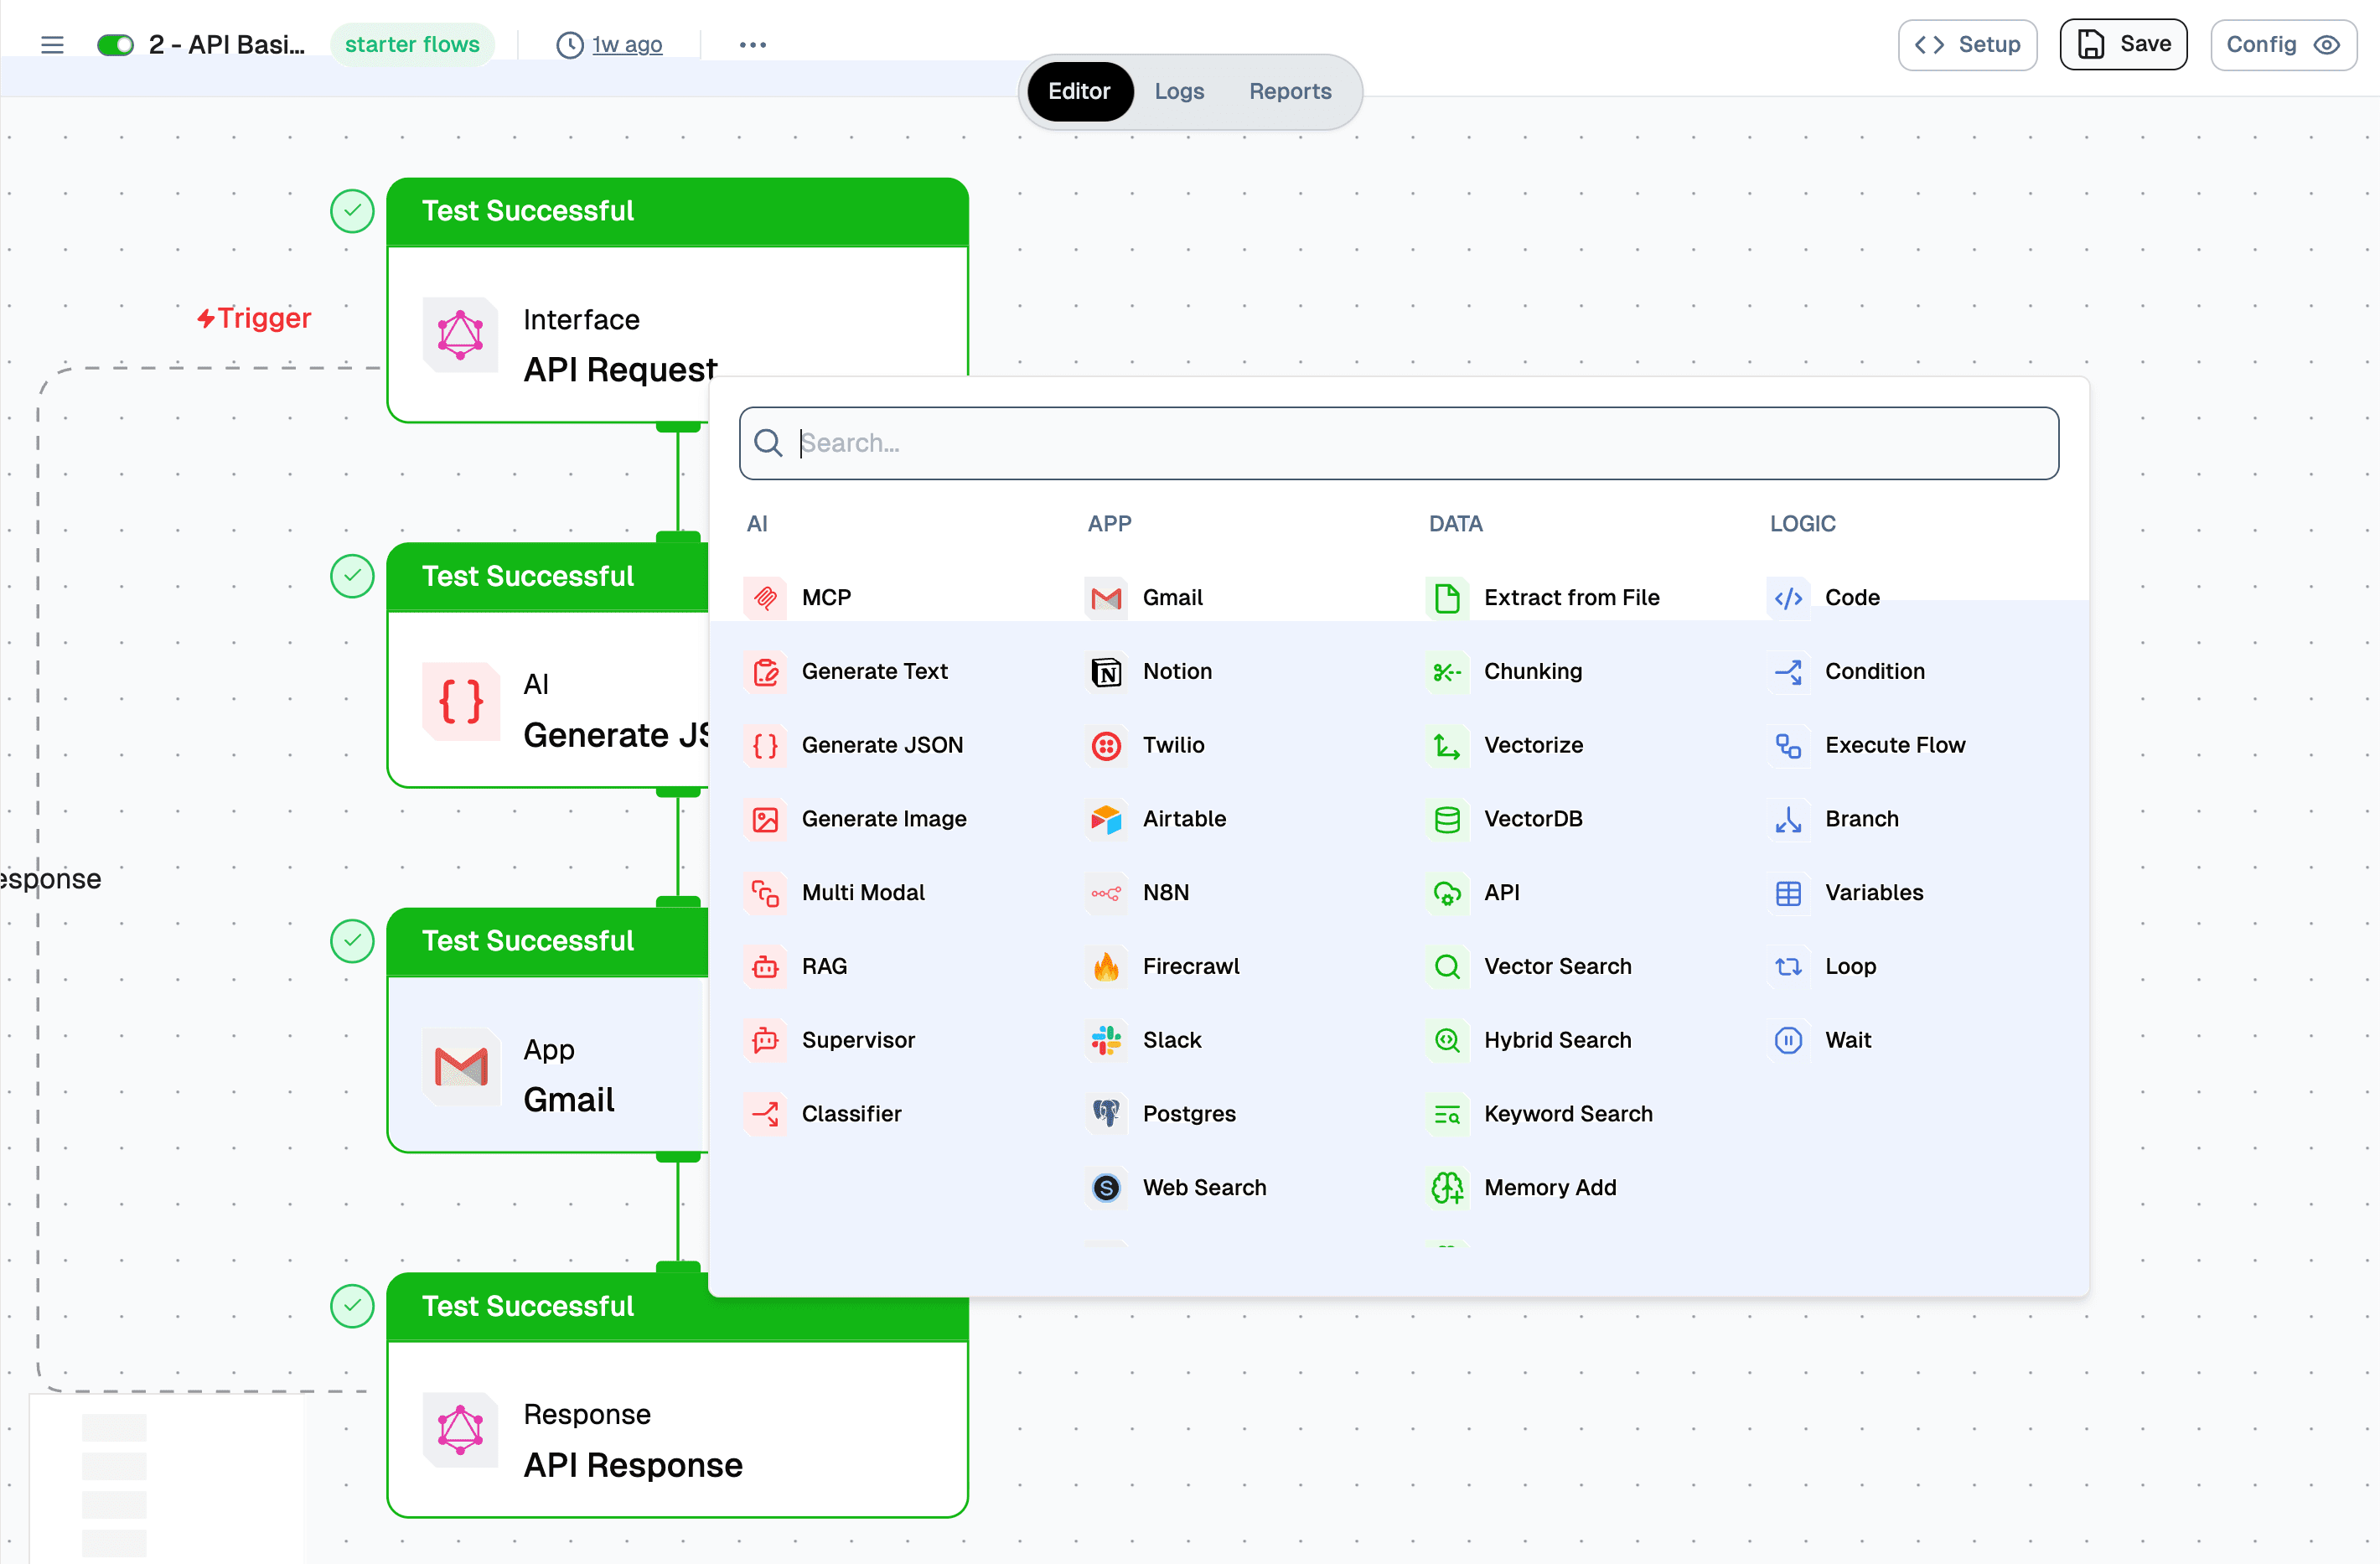
Task: Open the 1w ago version history link
Action: pos(626,45)
